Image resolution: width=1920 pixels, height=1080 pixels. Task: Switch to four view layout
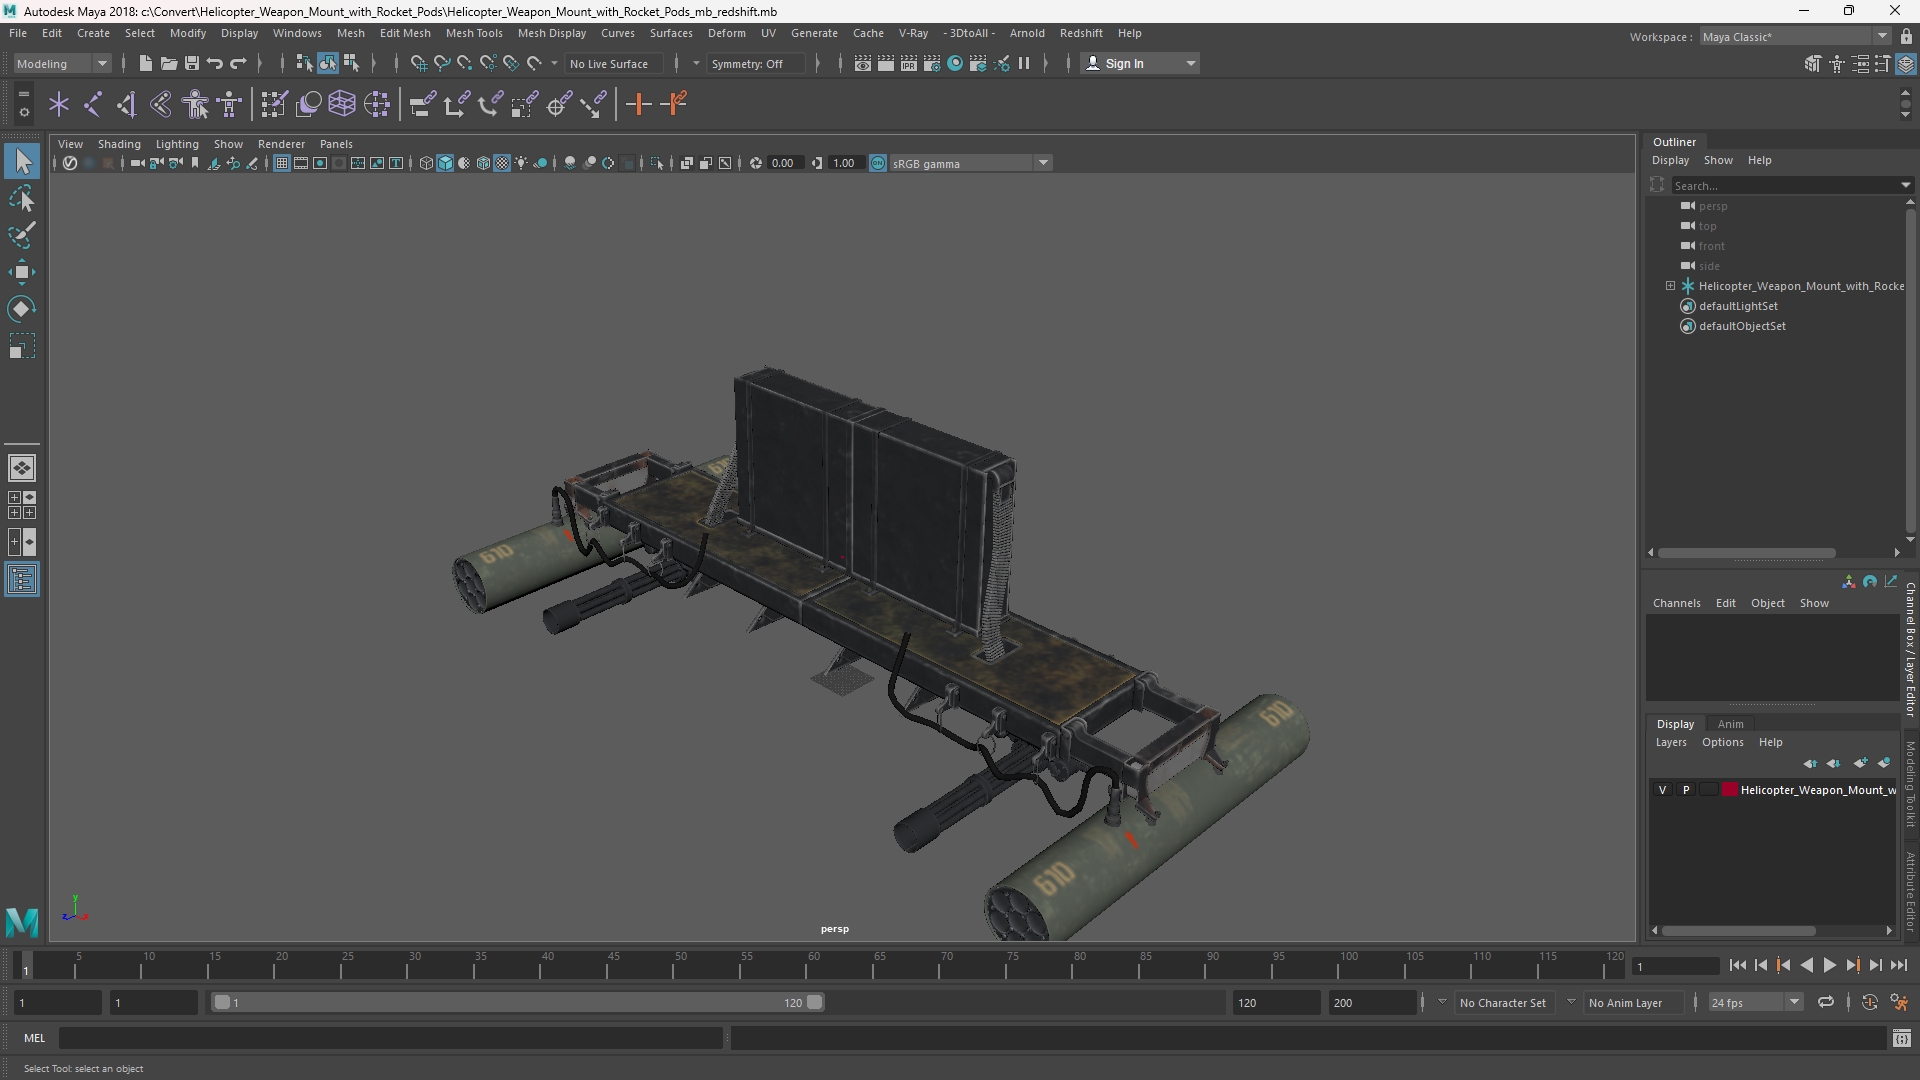(x=22, y=505)
